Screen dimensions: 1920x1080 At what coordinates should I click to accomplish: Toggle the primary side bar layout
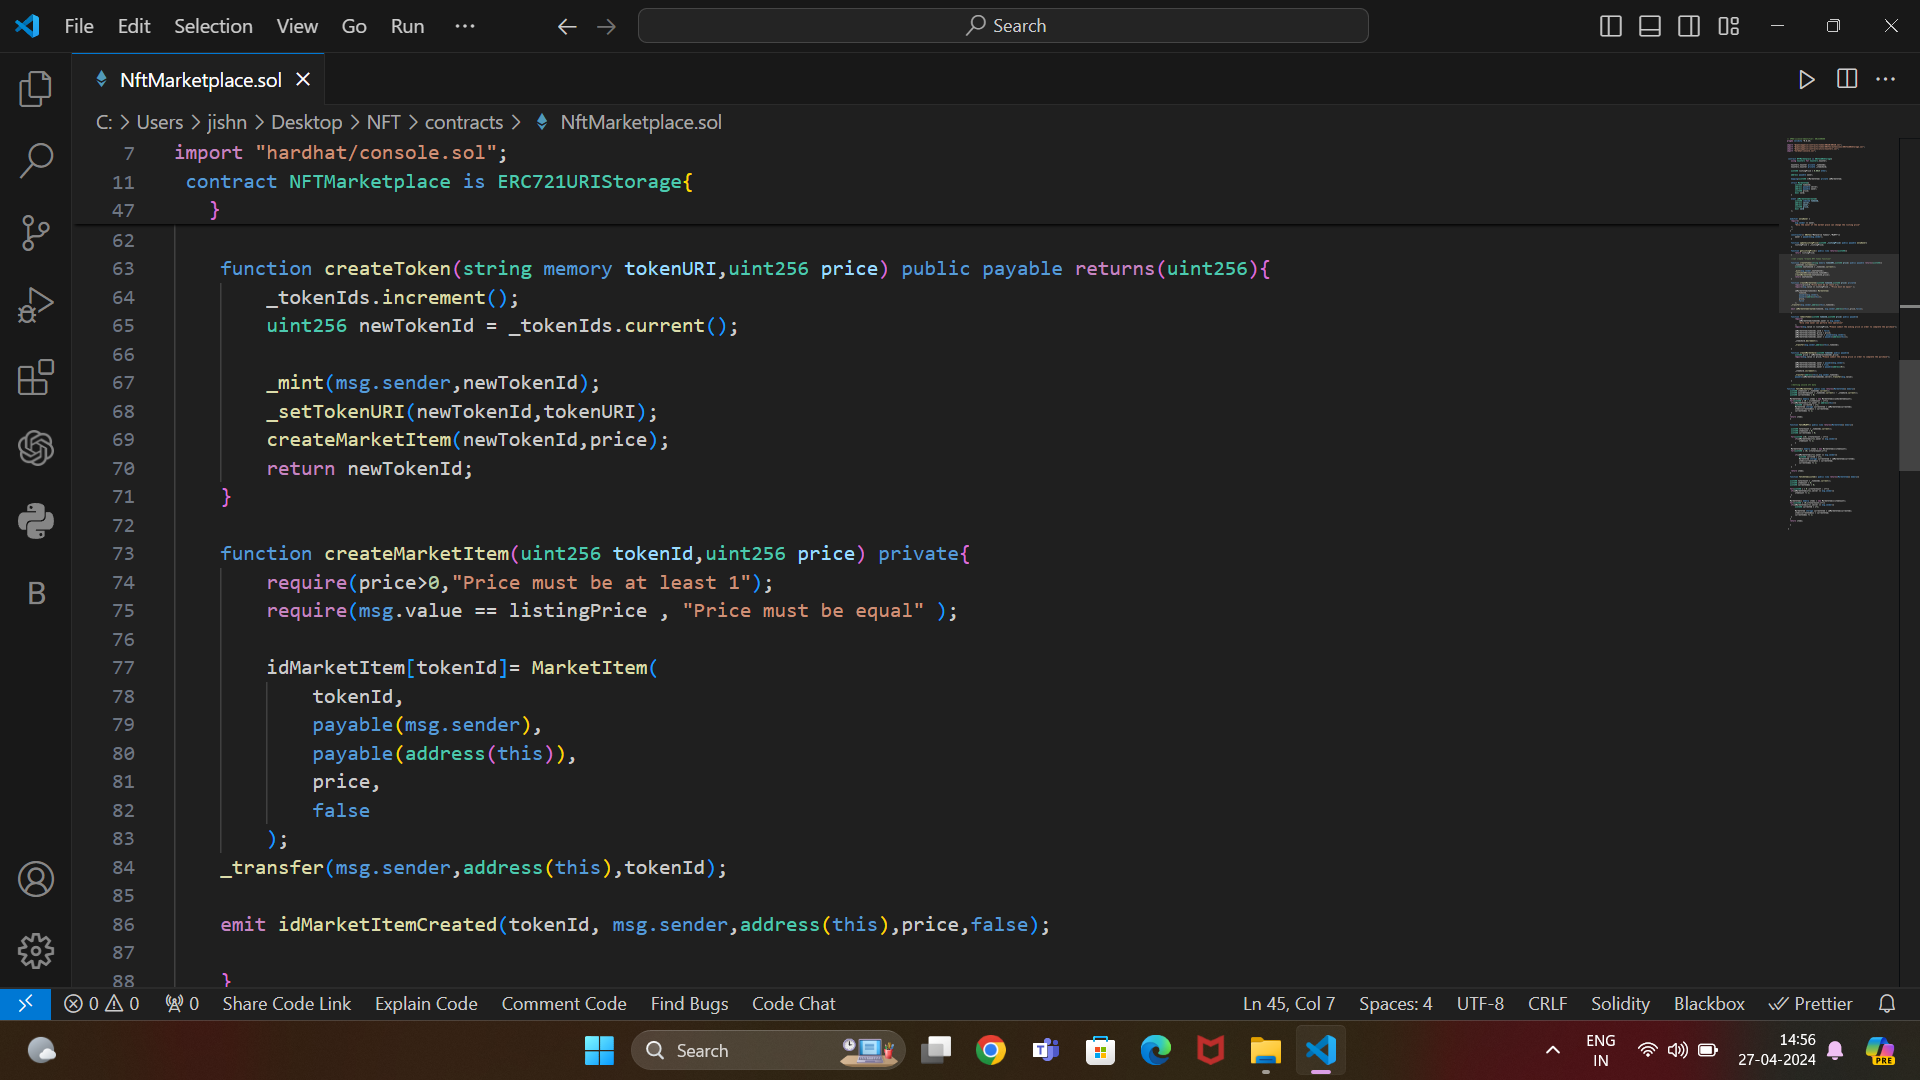pos(1610,26)
